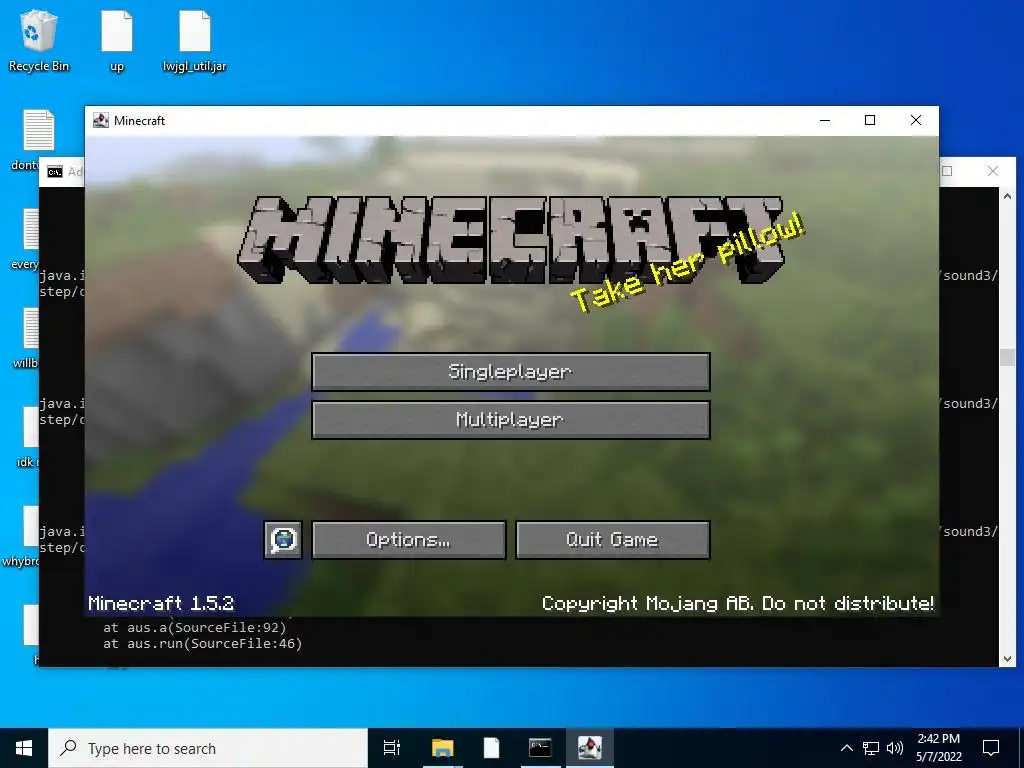Open the notification center icon

(x=991, y=748)
